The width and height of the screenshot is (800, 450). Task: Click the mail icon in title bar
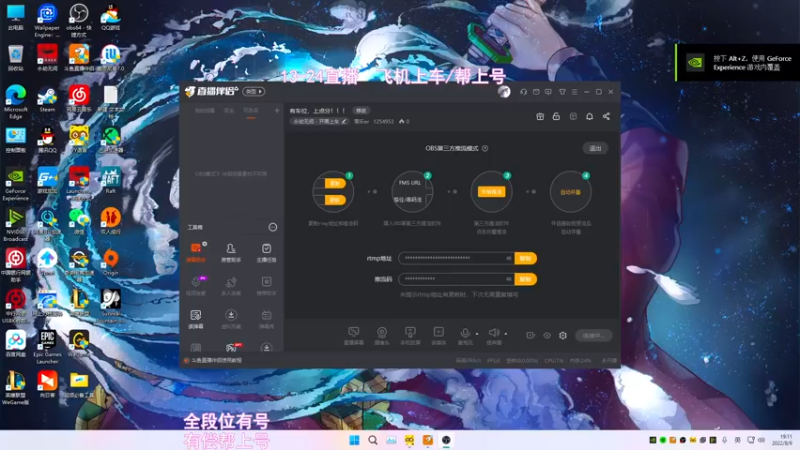coord(536,92)
